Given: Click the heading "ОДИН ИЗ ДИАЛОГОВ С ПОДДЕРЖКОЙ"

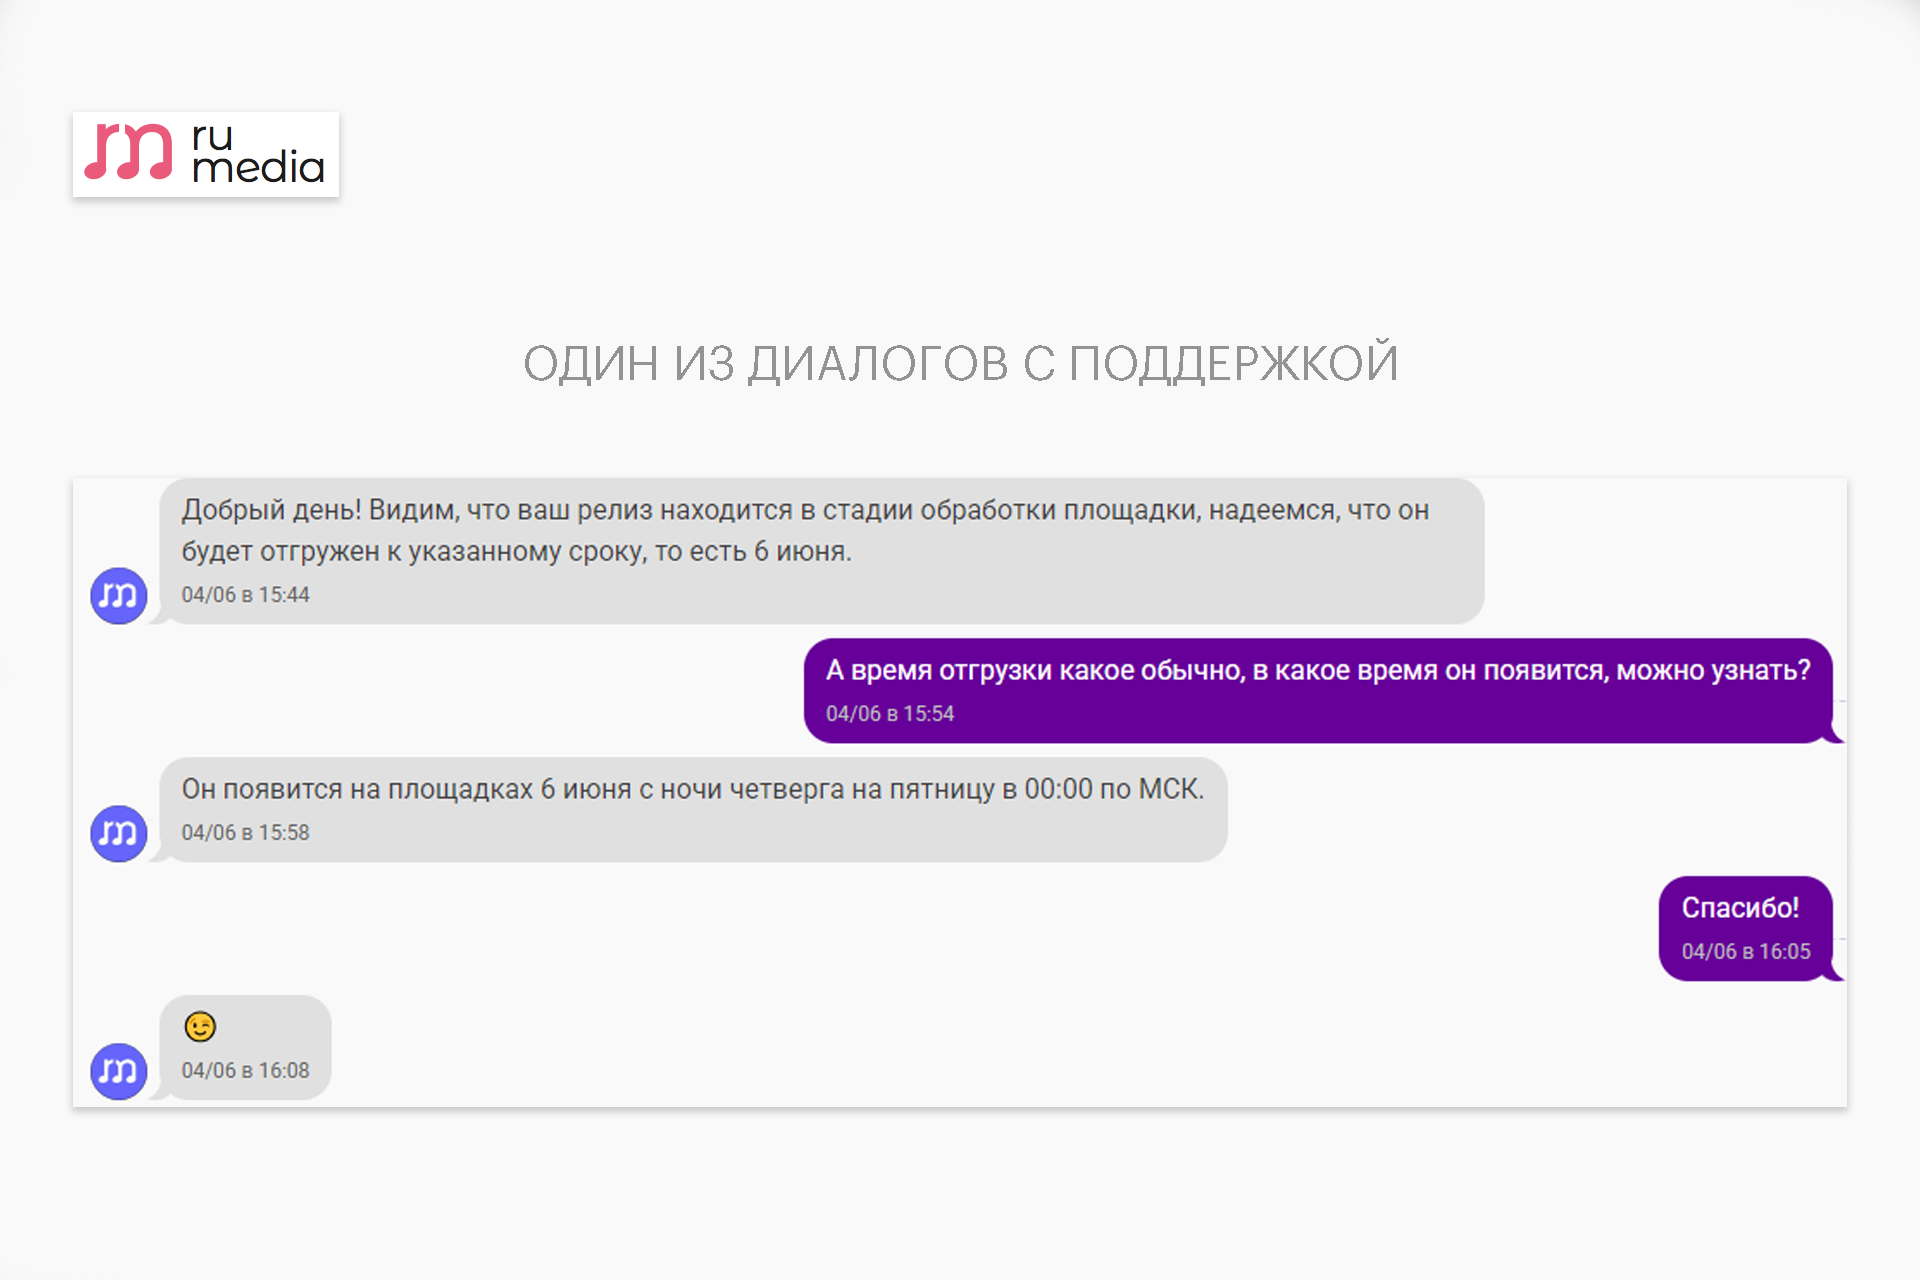Looking at the screenshot, I should point(960,363).
